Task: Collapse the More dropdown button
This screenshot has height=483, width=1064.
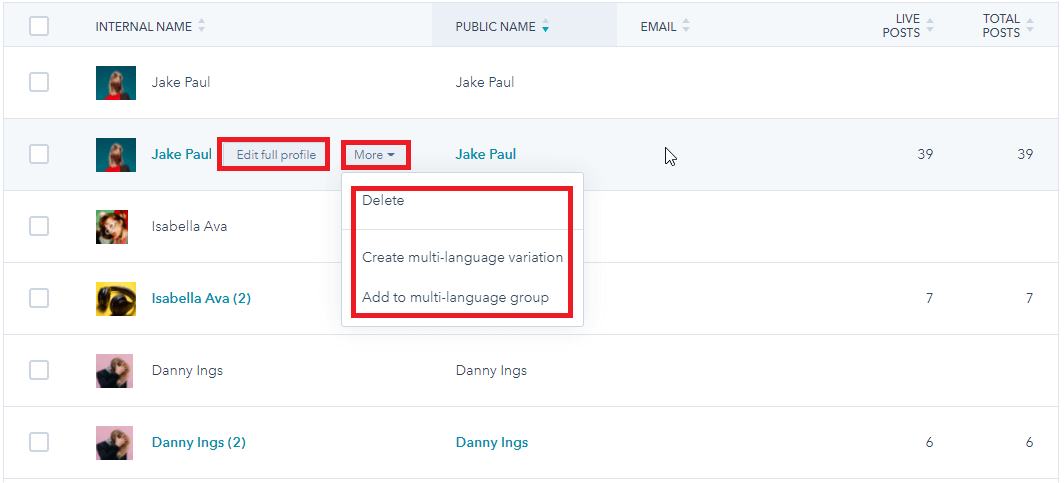Action: (x=374, y=155)
